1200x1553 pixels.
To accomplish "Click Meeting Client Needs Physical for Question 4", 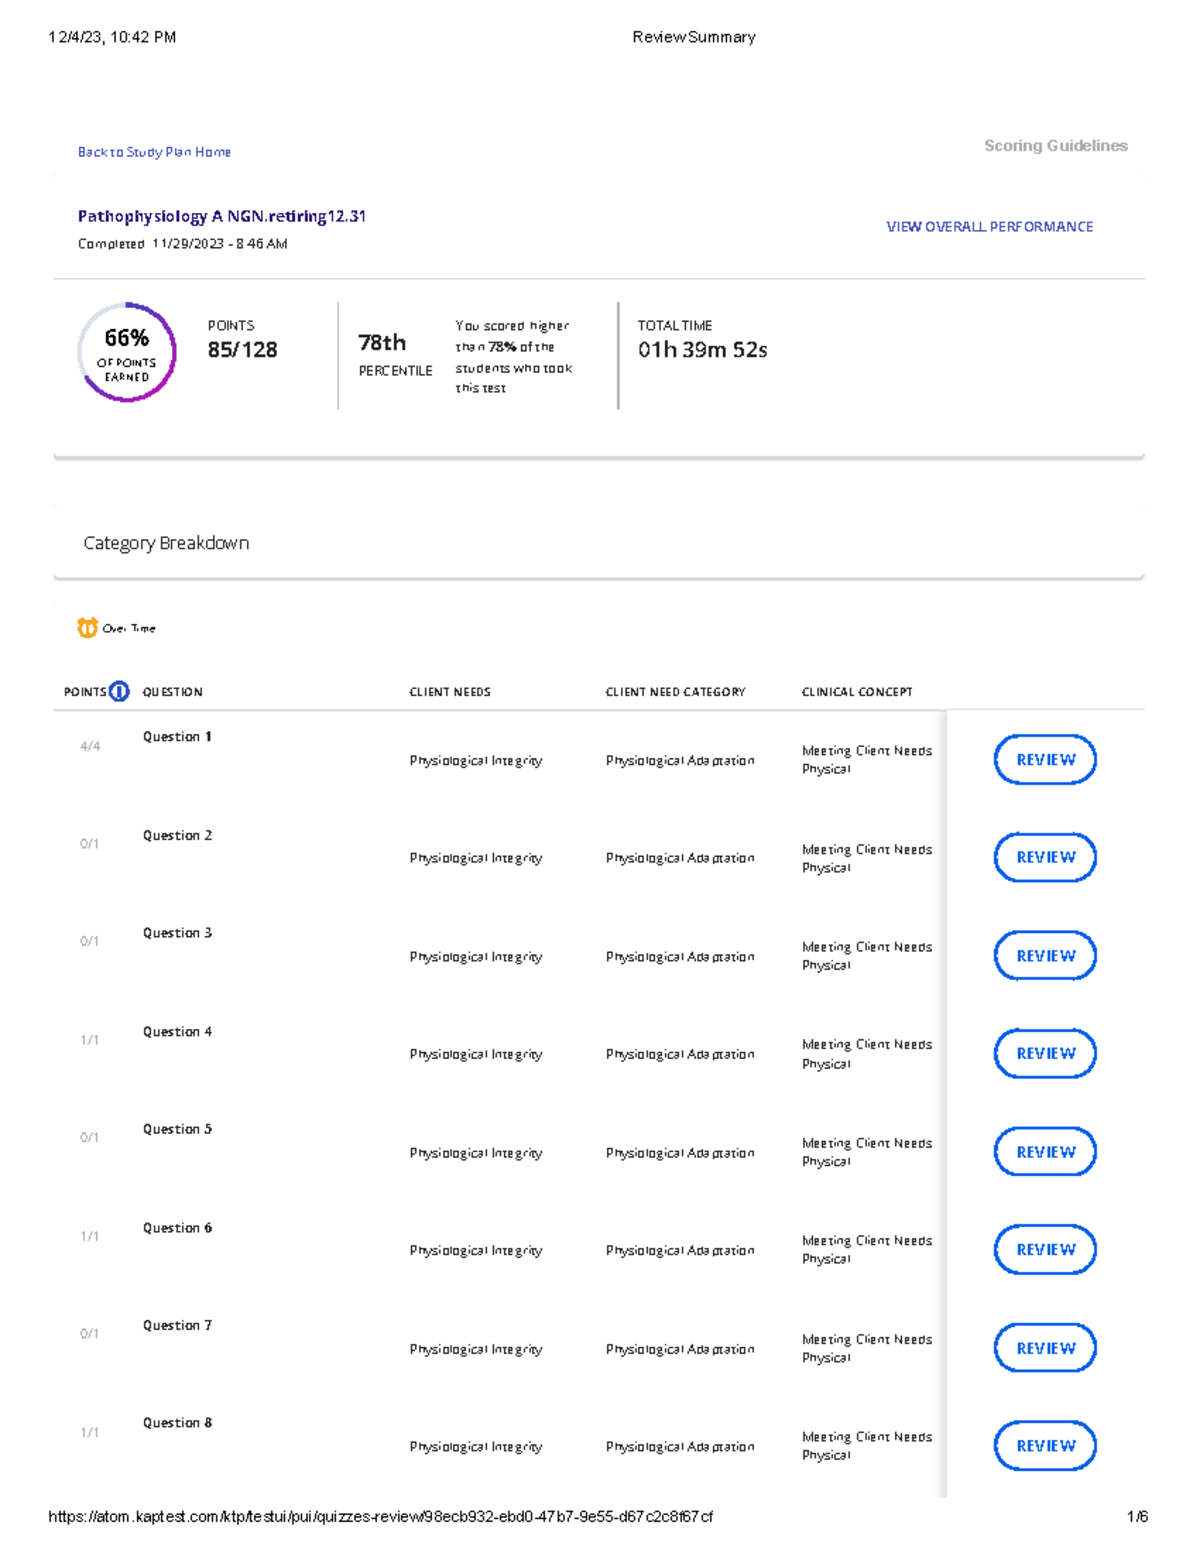I will tap(867, 1054).
